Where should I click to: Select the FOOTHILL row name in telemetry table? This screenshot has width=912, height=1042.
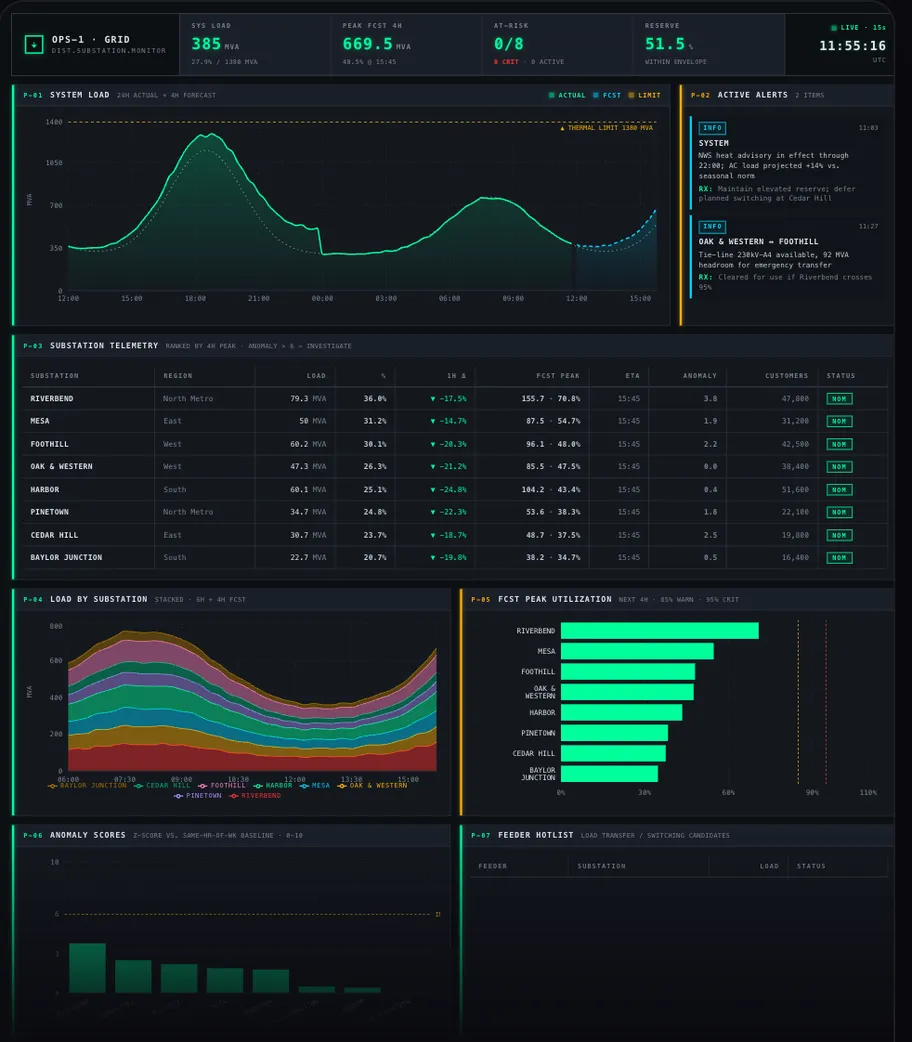pos(49,444)
